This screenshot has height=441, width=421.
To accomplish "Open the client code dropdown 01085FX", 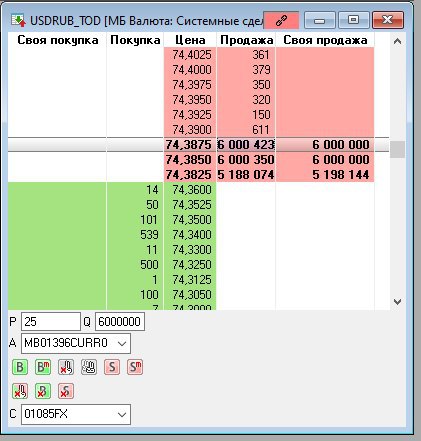I will (x=76, y=414).
